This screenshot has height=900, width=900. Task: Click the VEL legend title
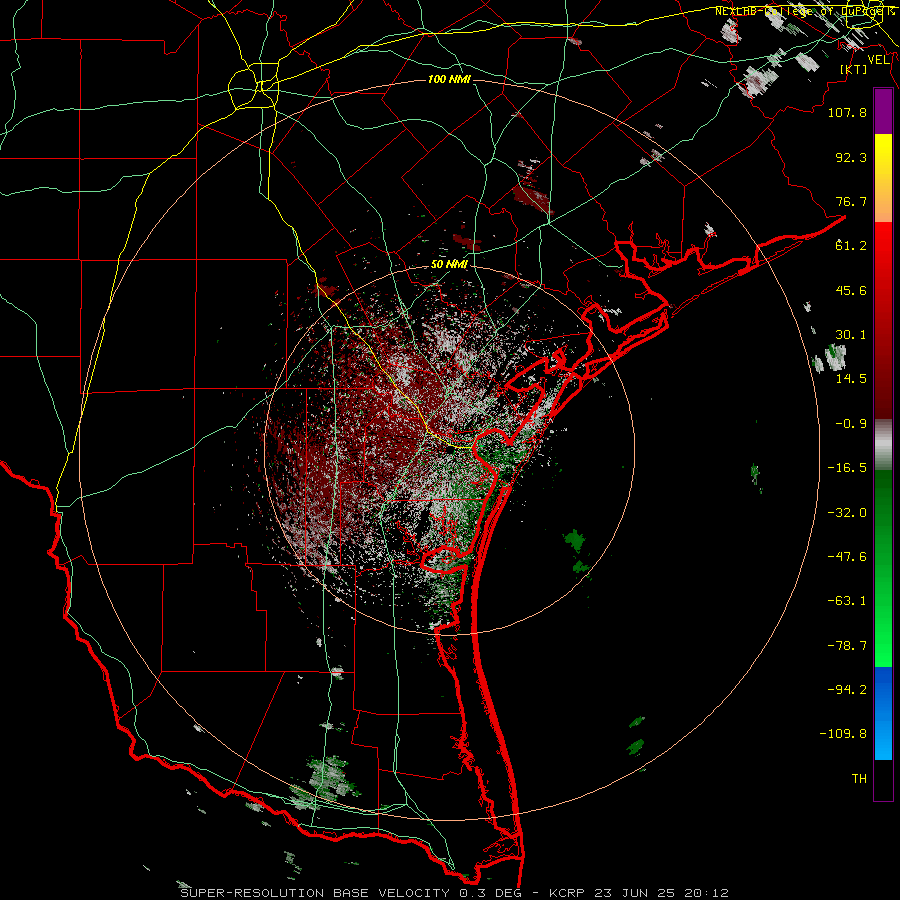[x=878, y=59]
